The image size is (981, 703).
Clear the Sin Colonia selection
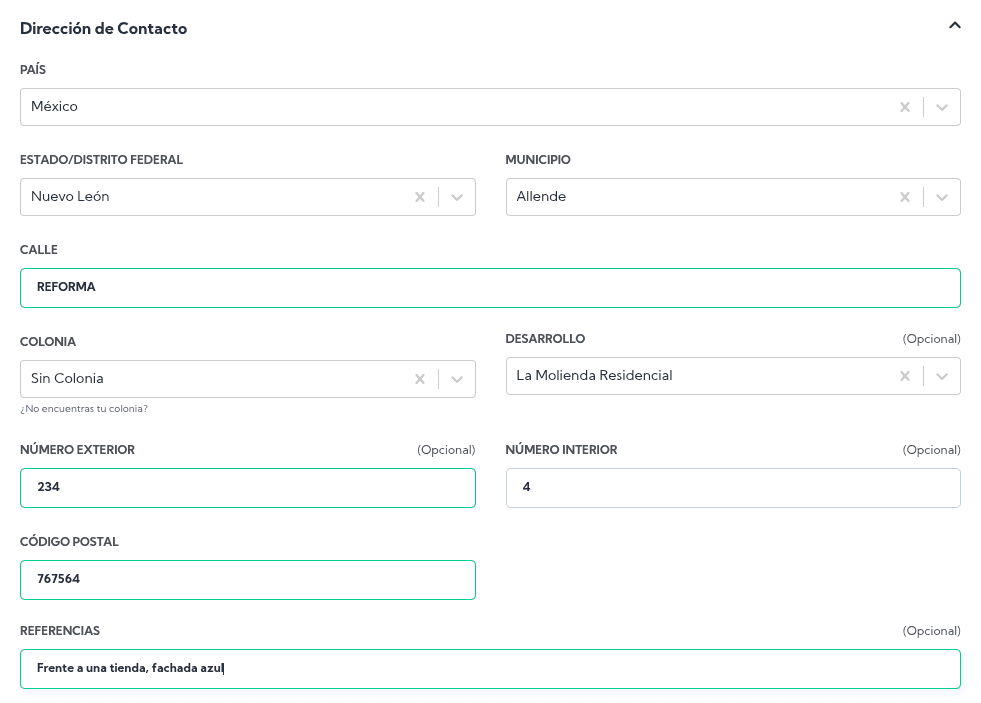(x=420, y=379)
